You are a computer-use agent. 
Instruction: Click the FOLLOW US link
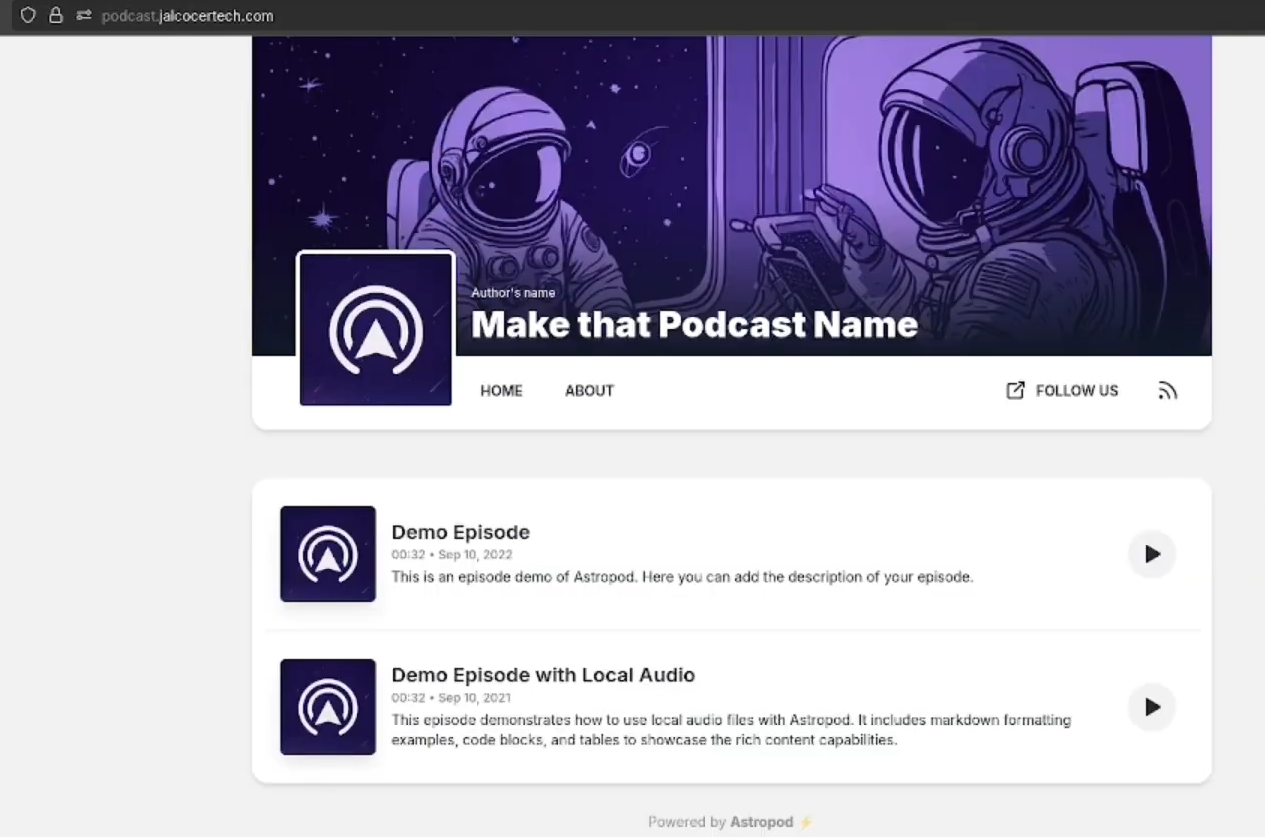[1076, 390]
